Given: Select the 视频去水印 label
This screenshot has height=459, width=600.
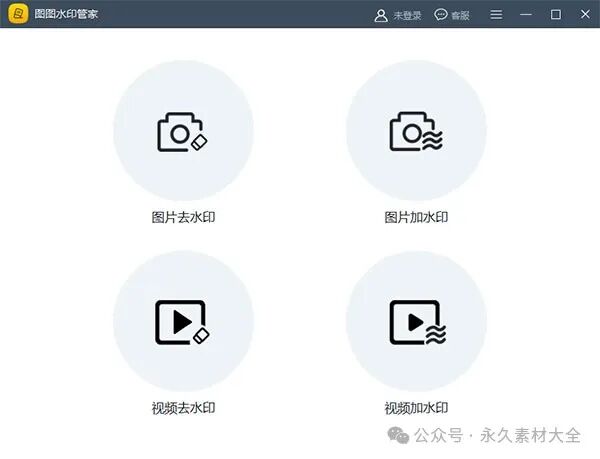Looking at the screenshot, I should [x=183, y=408].
